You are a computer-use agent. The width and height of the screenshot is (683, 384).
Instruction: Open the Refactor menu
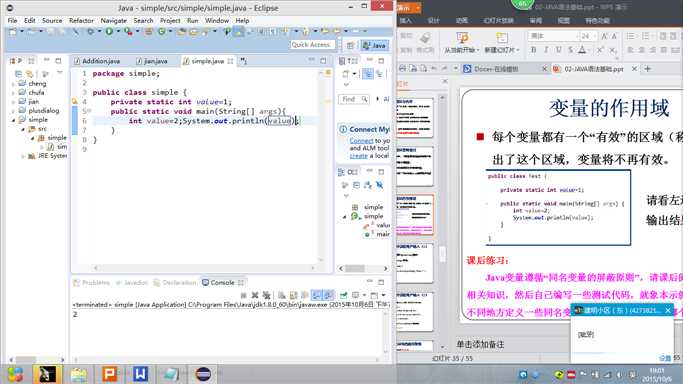coord(81,20)
